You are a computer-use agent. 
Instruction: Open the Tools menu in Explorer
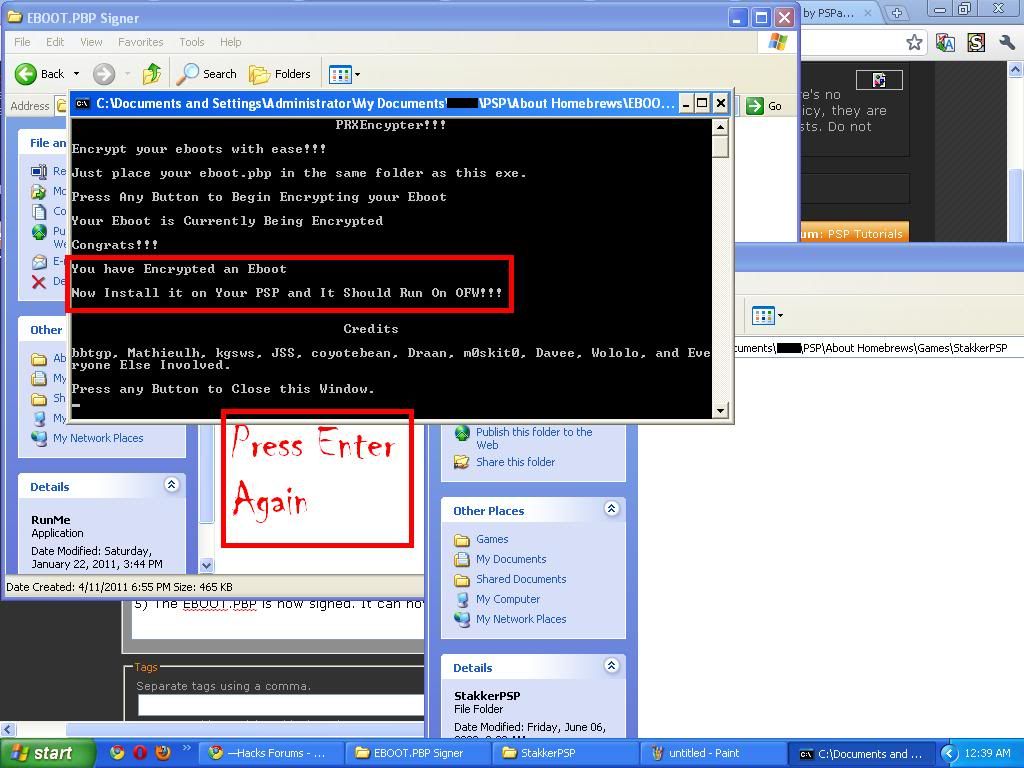[191, 42]
